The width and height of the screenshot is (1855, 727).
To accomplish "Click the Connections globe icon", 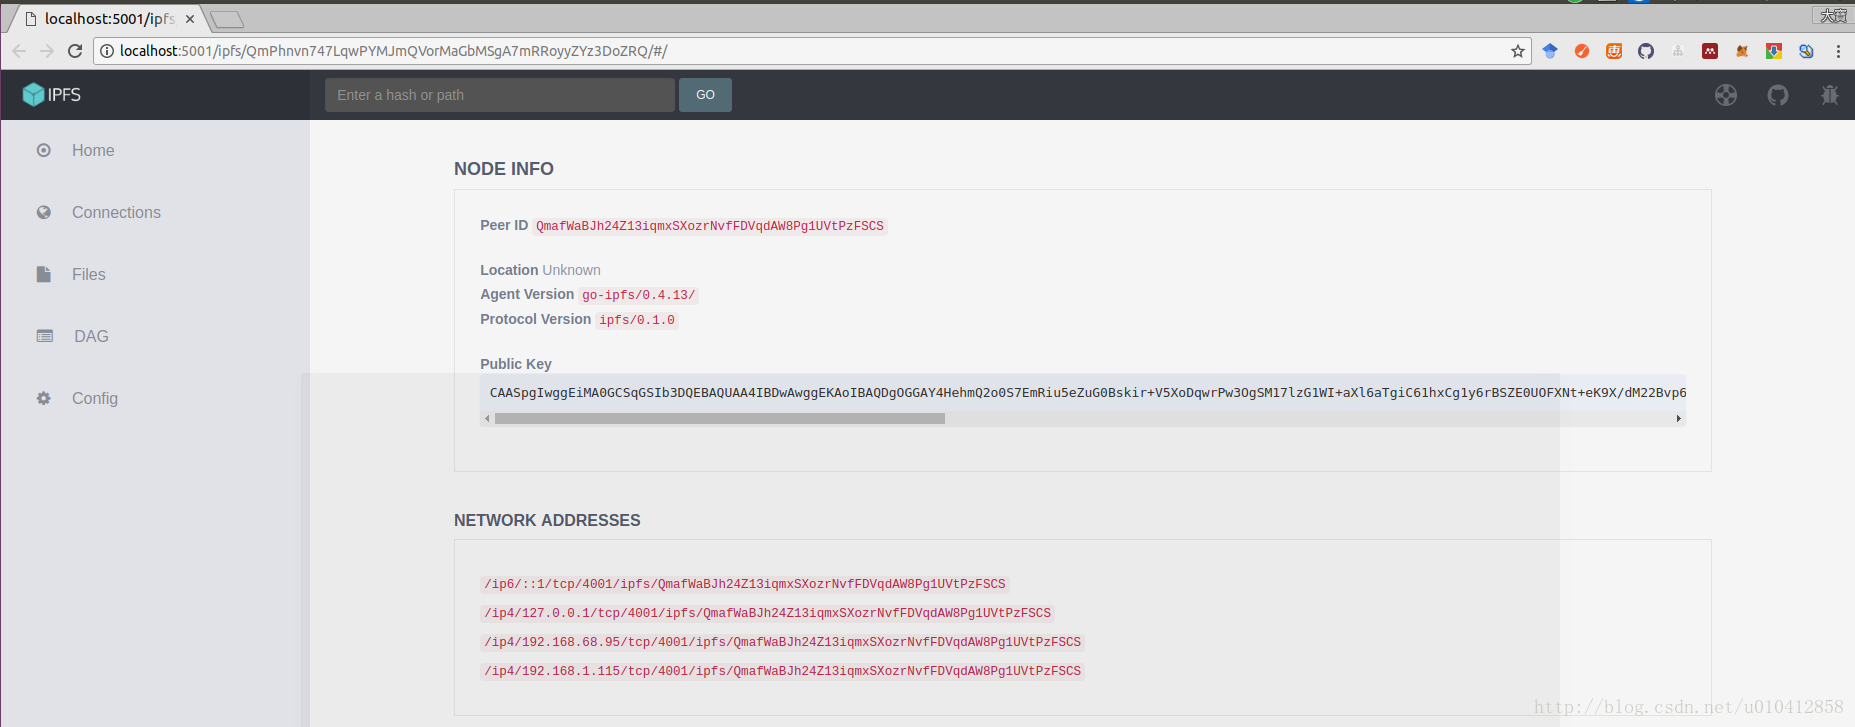I will coord(44,212).
